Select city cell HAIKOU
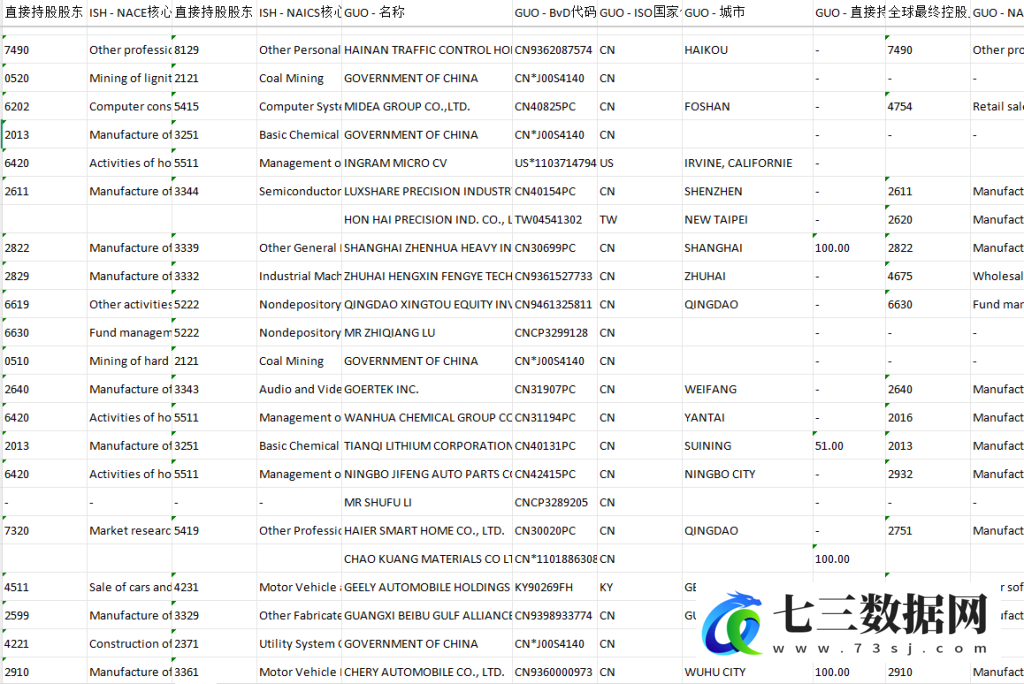This screenshot has width=1024, height=684. click(748, 50)
